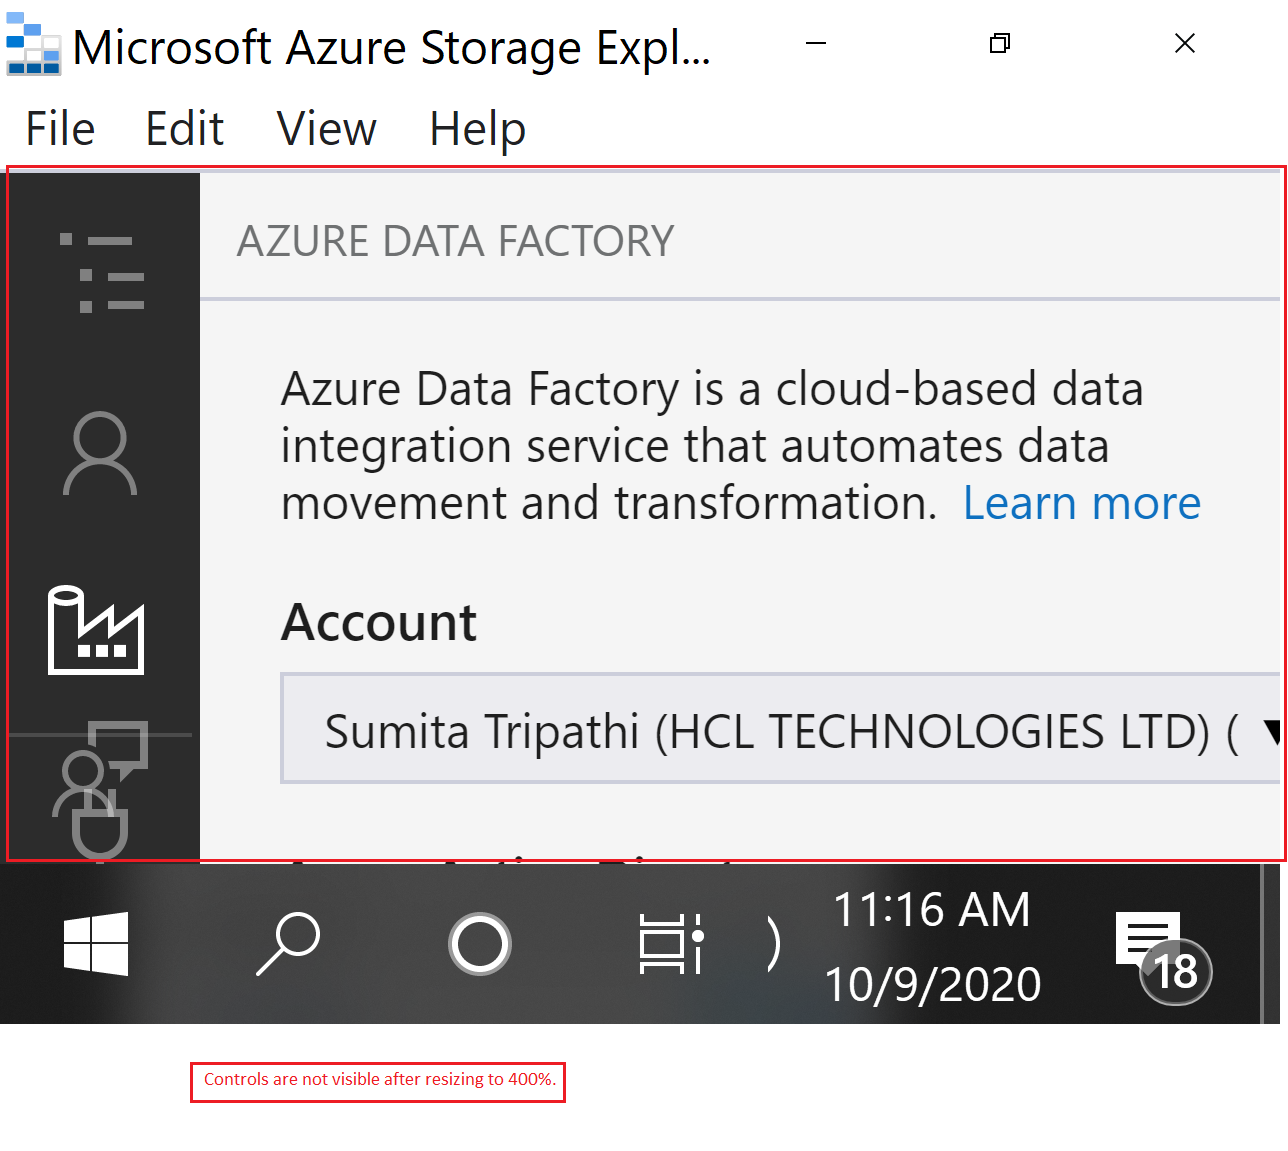Open the Edit menu
Screen dimensions: 1288x1151
[185, 129]
